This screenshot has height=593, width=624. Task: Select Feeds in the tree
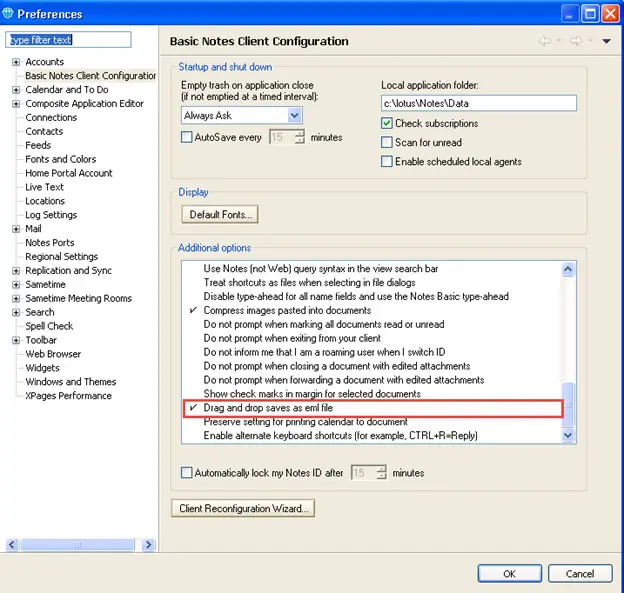click(38, 146)
